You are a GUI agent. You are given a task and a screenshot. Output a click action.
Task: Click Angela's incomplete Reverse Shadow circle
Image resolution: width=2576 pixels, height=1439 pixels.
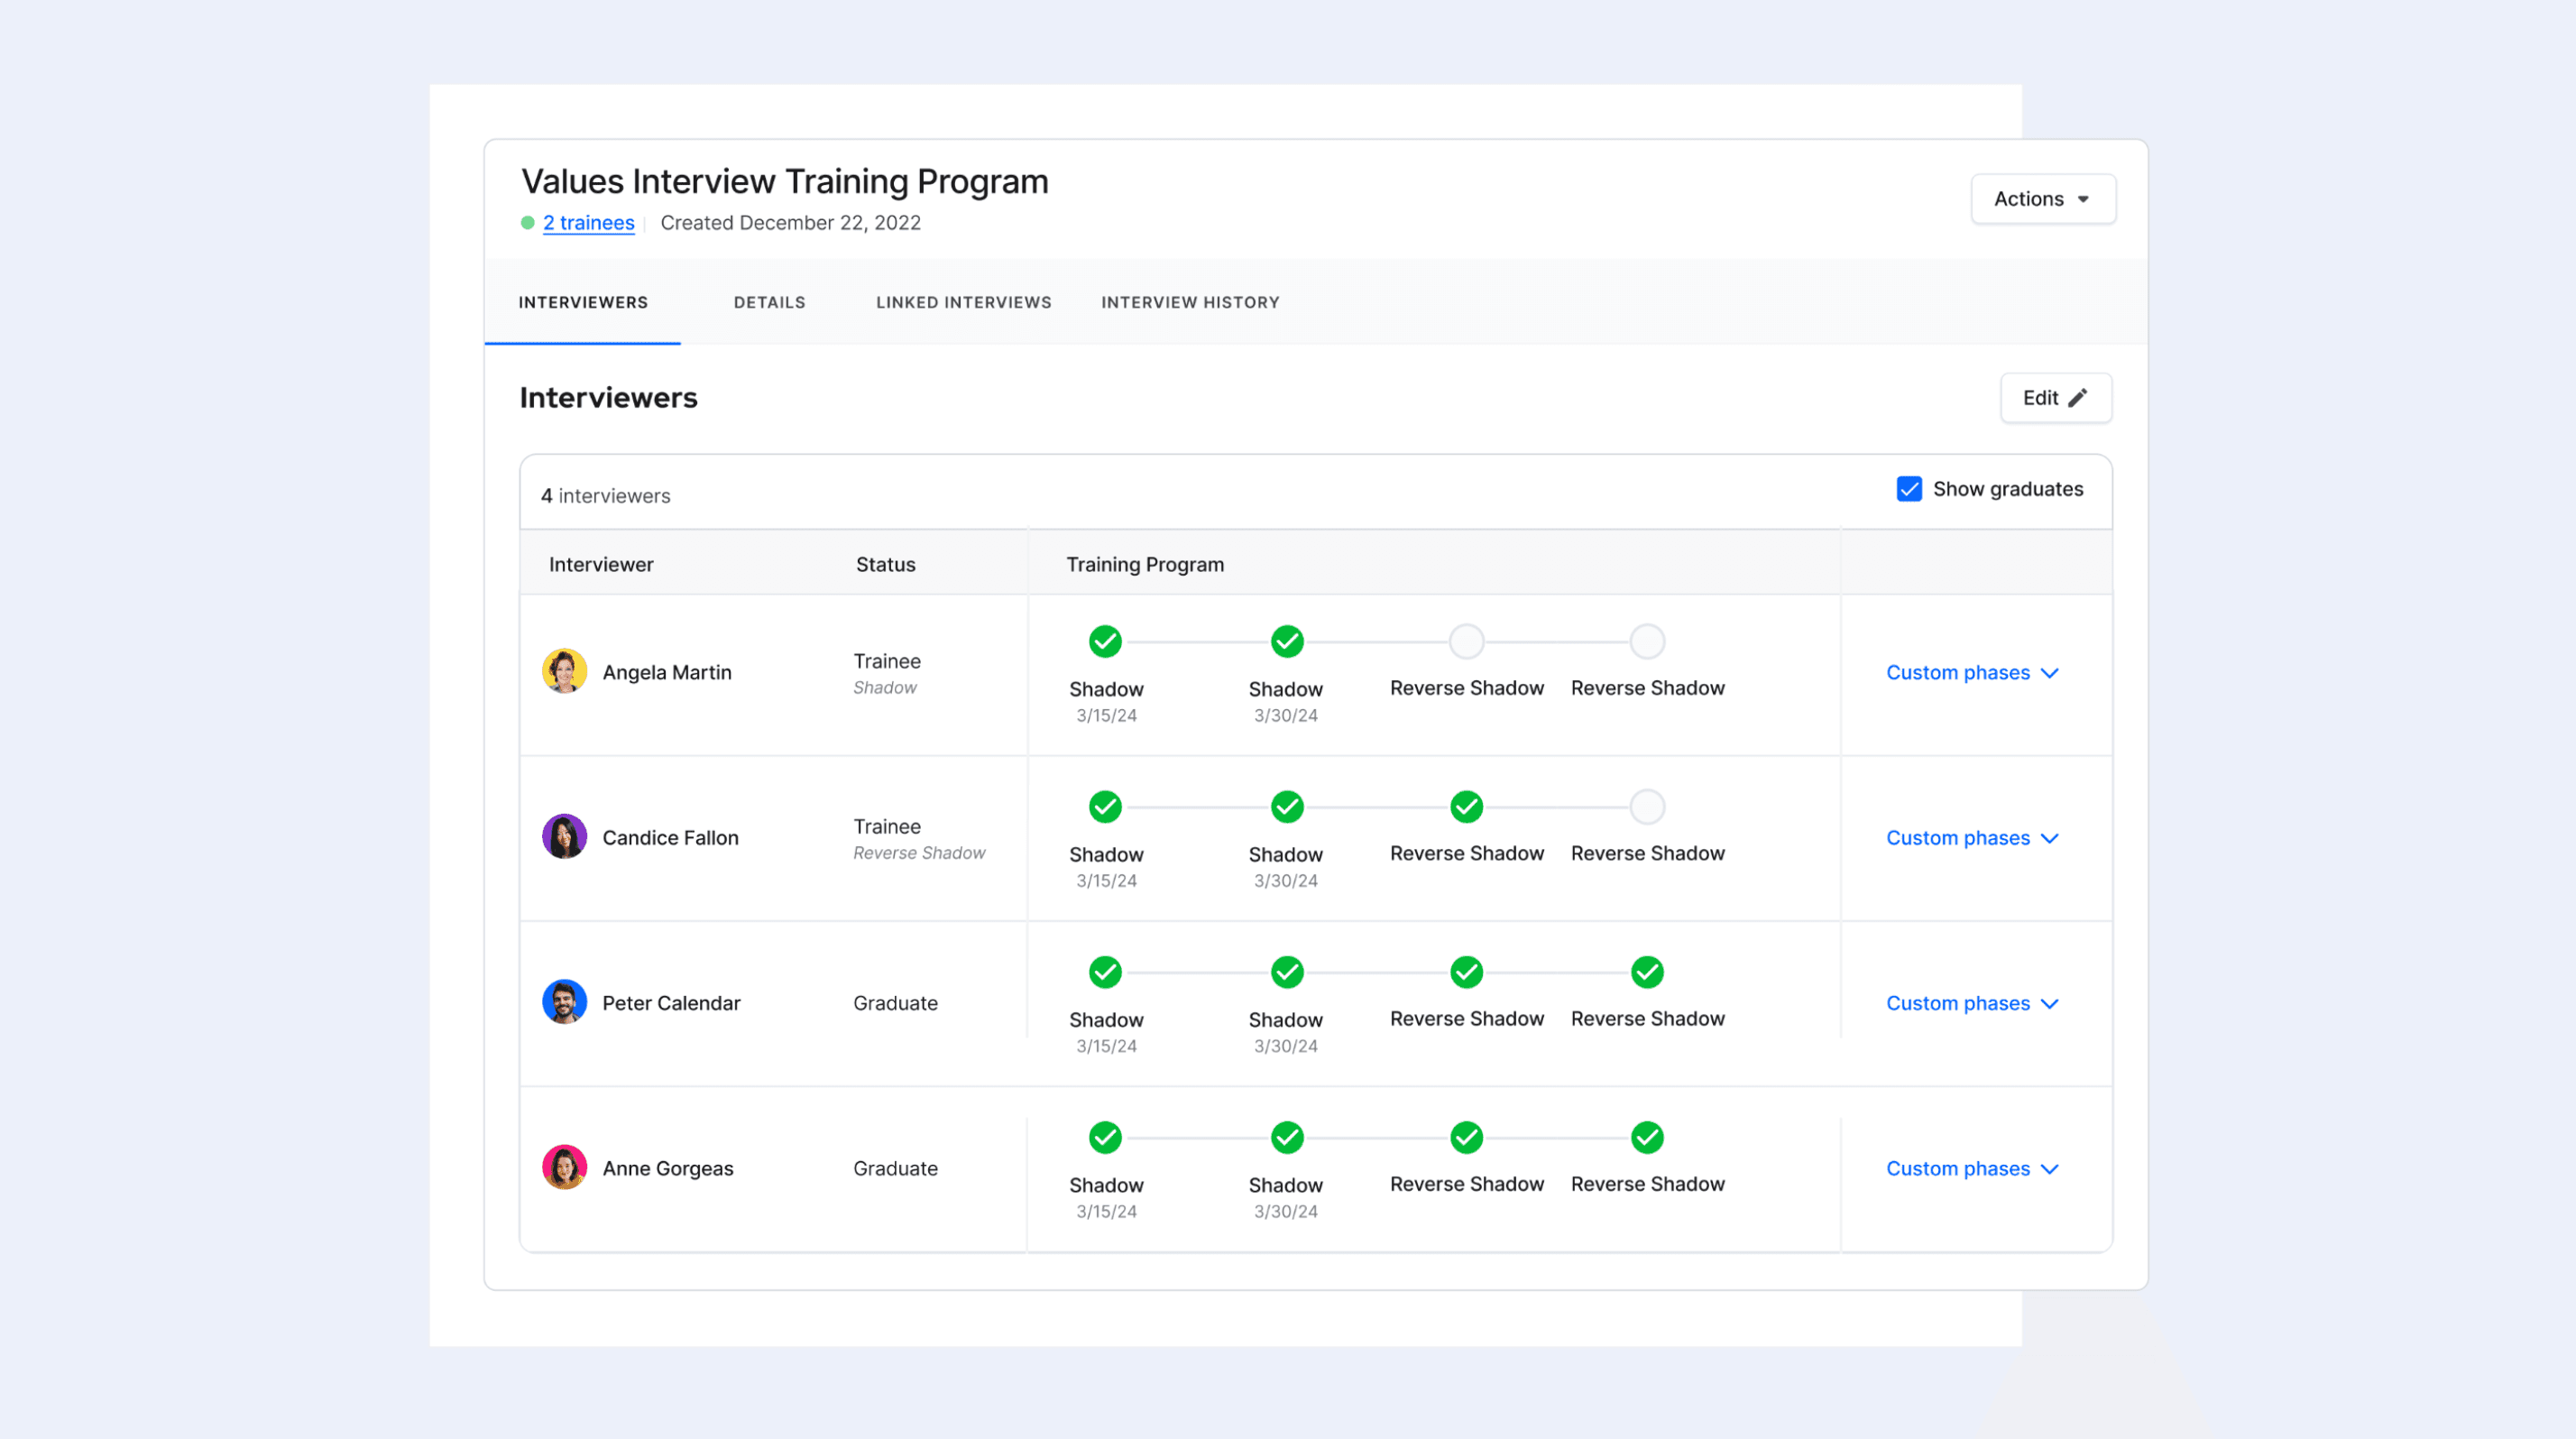(x=1466, y=641)
